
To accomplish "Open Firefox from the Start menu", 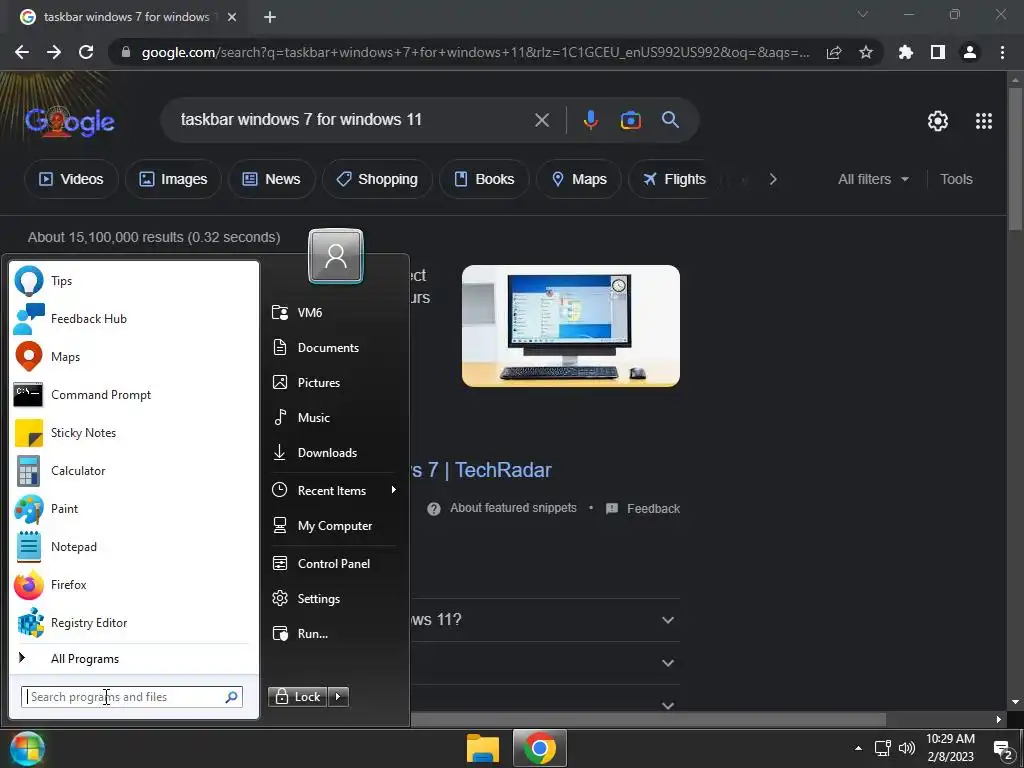I will point(134,584).
